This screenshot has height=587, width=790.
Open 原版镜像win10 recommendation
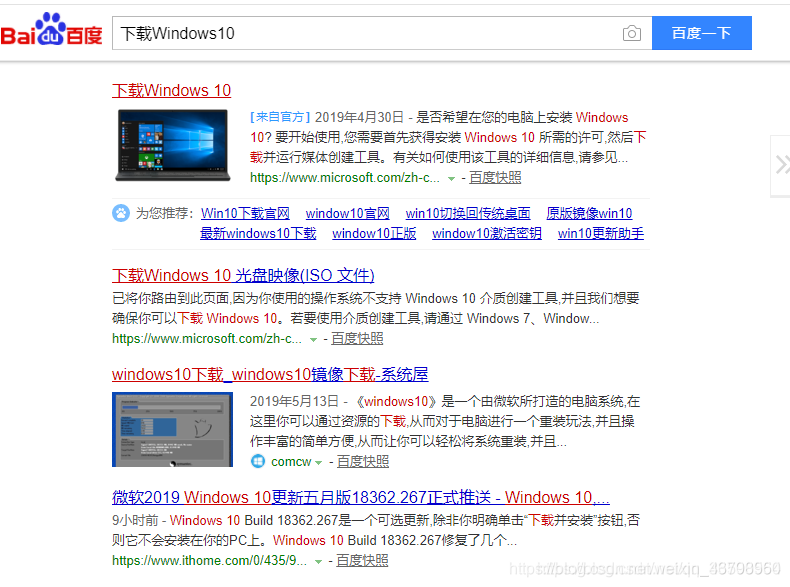pos(589,214)
